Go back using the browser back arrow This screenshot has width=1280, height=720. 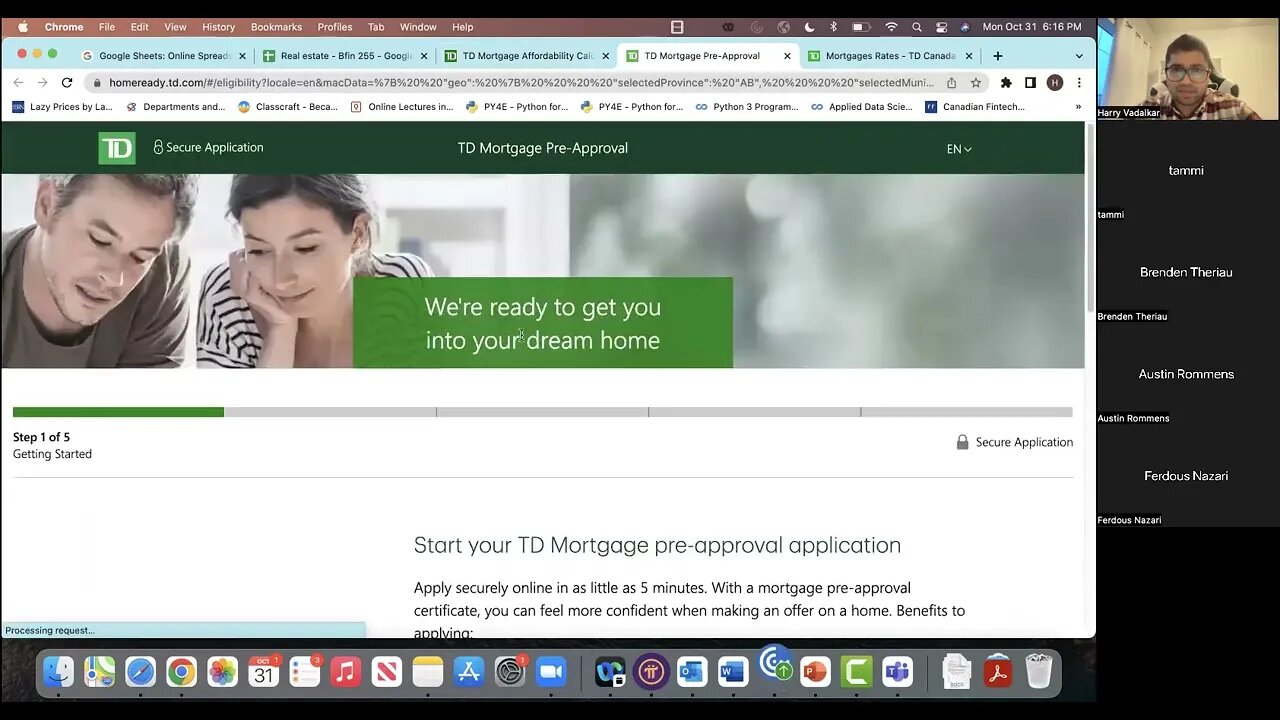18,83
